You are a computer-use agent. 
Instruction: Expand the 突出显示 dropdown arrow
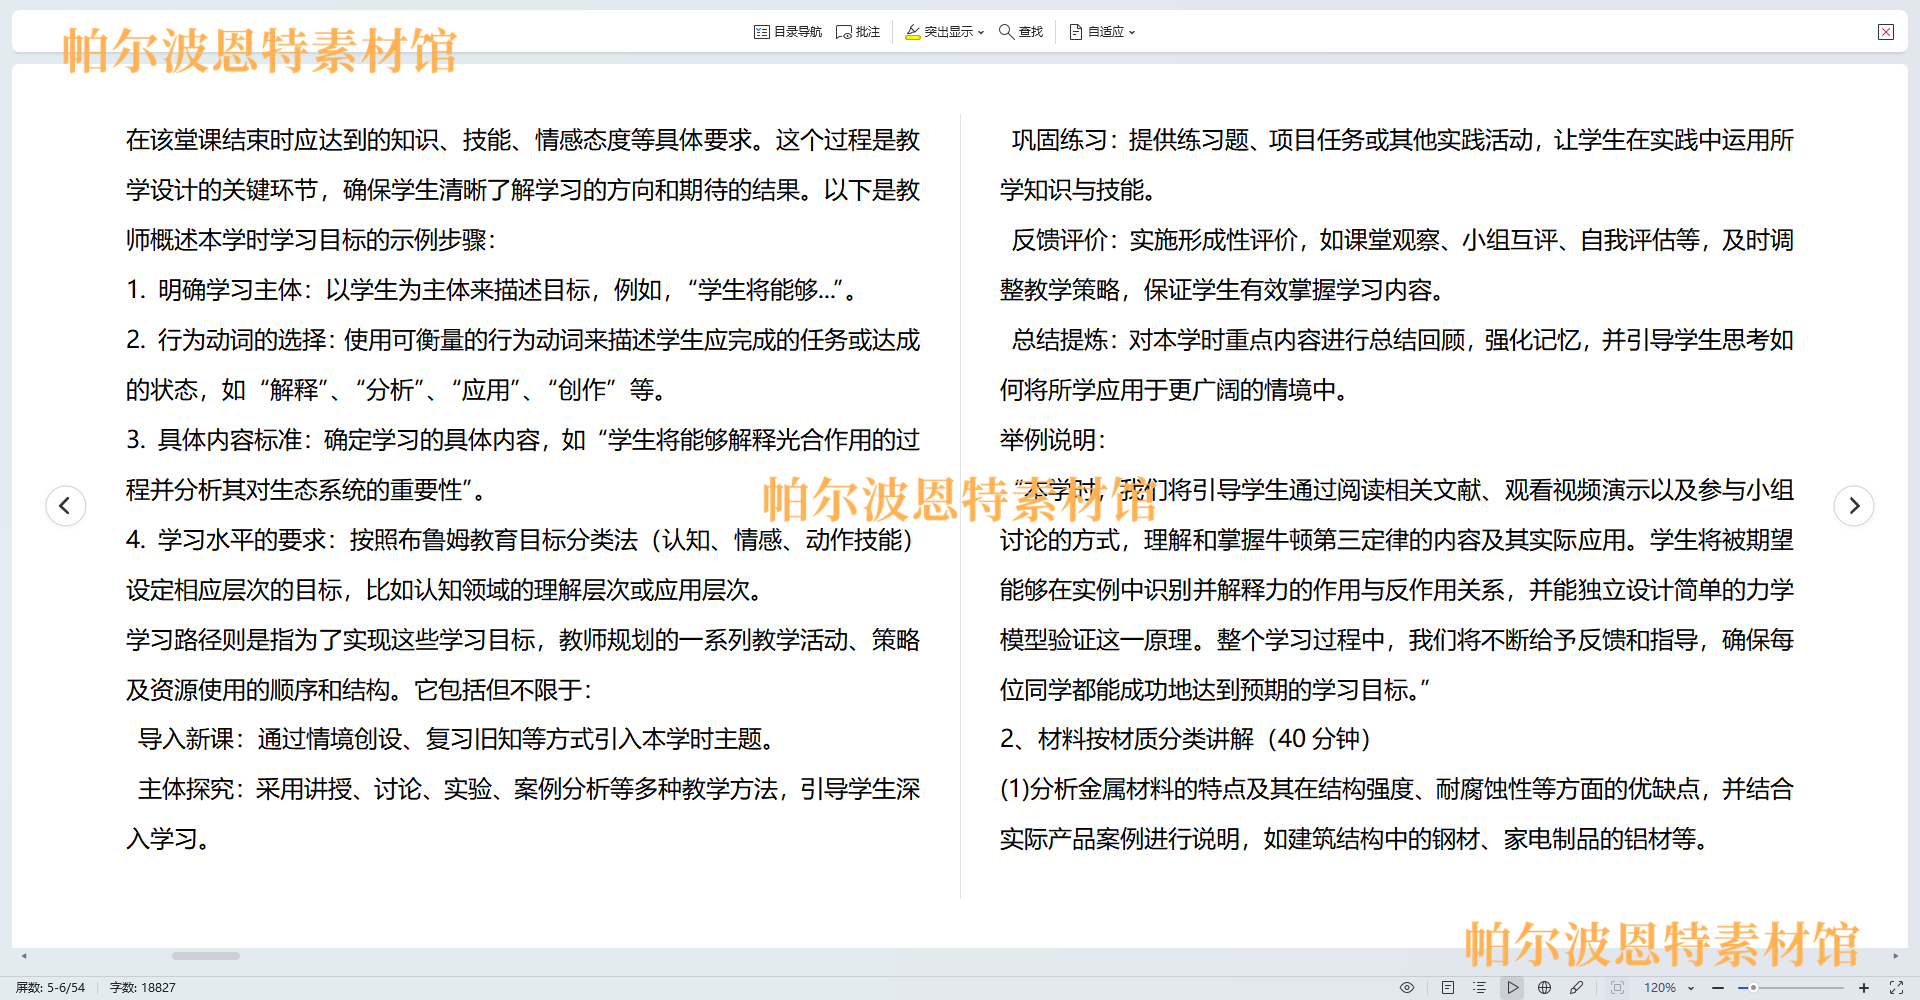coord(981,32)
